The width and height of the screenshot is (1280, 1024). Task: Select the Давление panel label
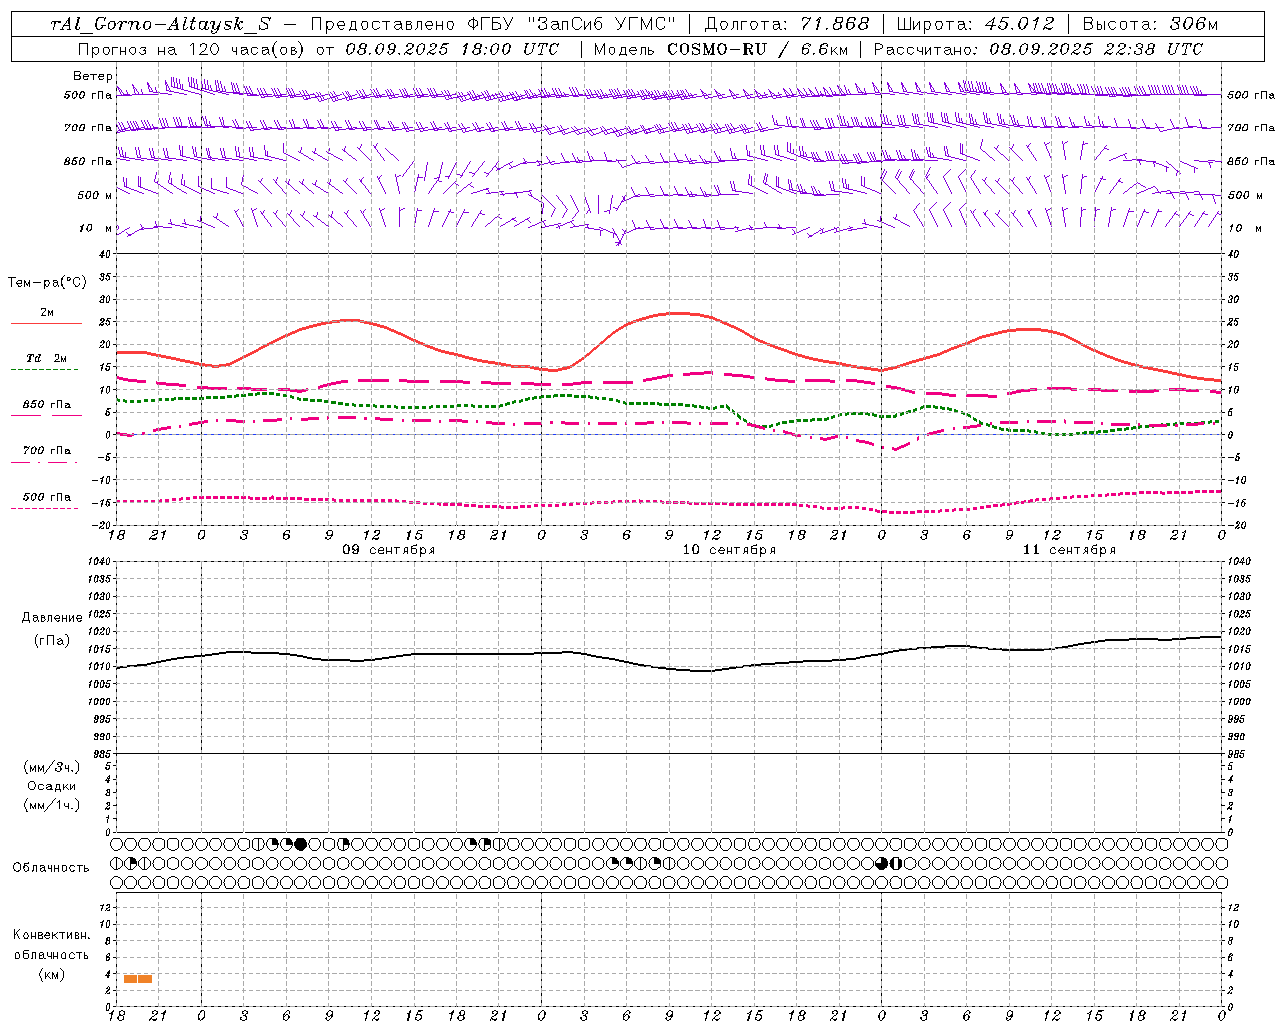click(52, 618)
